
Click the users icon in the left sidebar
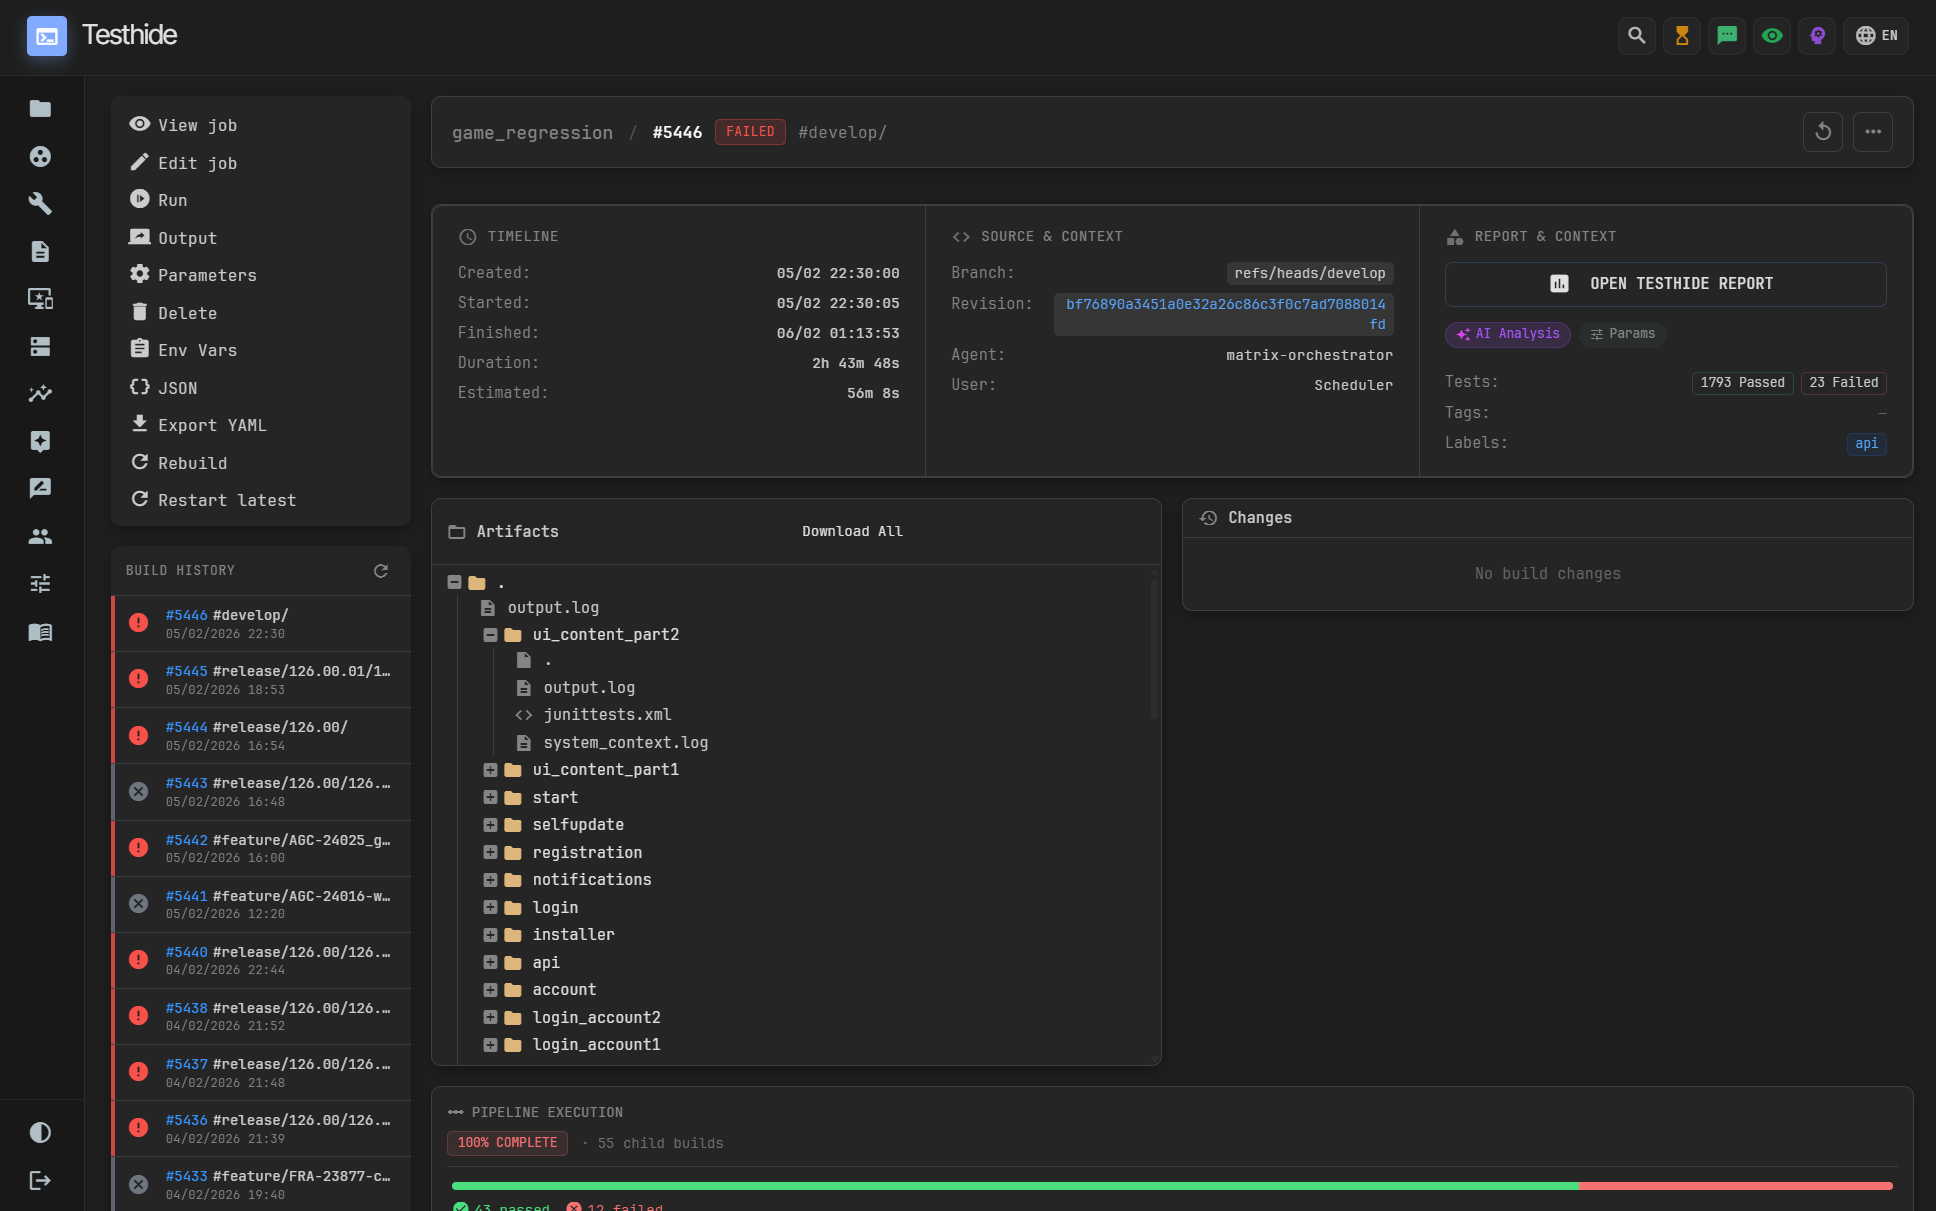[40, 536]
